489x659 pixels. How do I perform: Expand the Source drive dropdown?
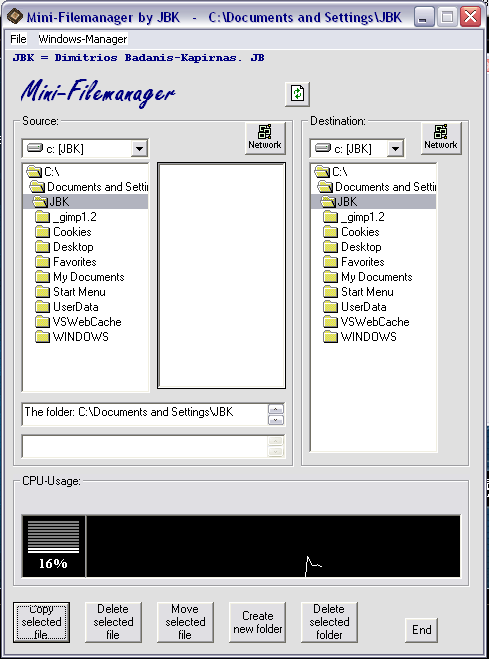point(139,148)
